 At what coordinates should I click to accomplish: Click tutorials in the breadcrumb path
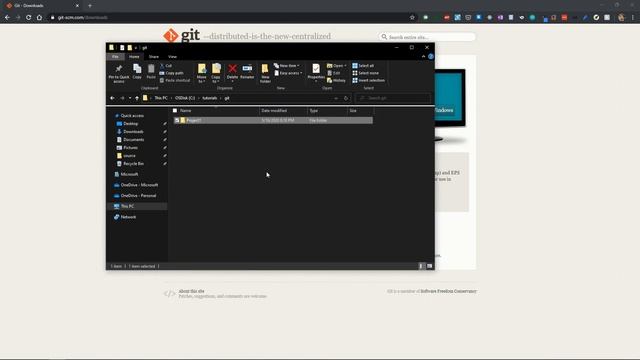[x=210, y=98]
